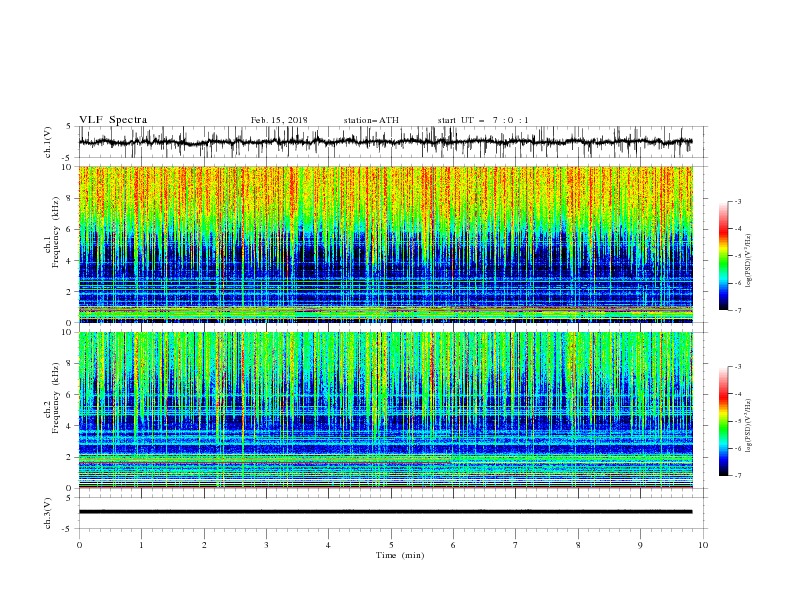This screenshot has width=792, height=612.
Task: Click the 'start UT = 7 :0 :1' text
Action: coord(483,120)
